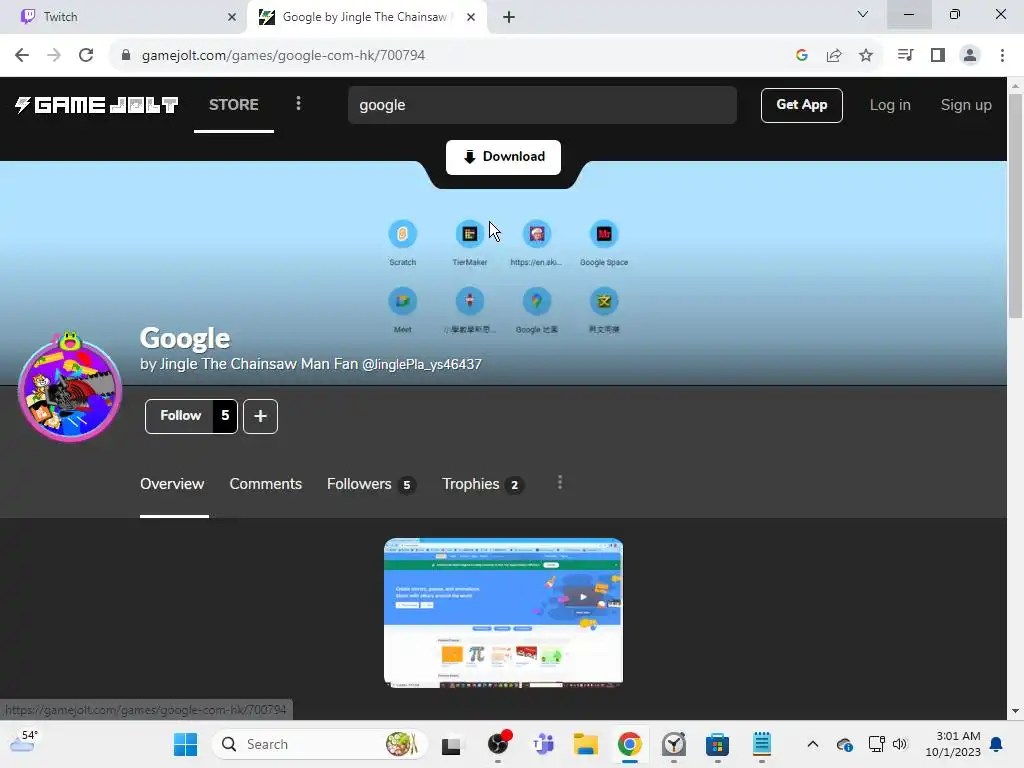This screenshot has height=768, width=1024.
Task: Click the plus add-to-collection button
Action: [x=261, y=416]
